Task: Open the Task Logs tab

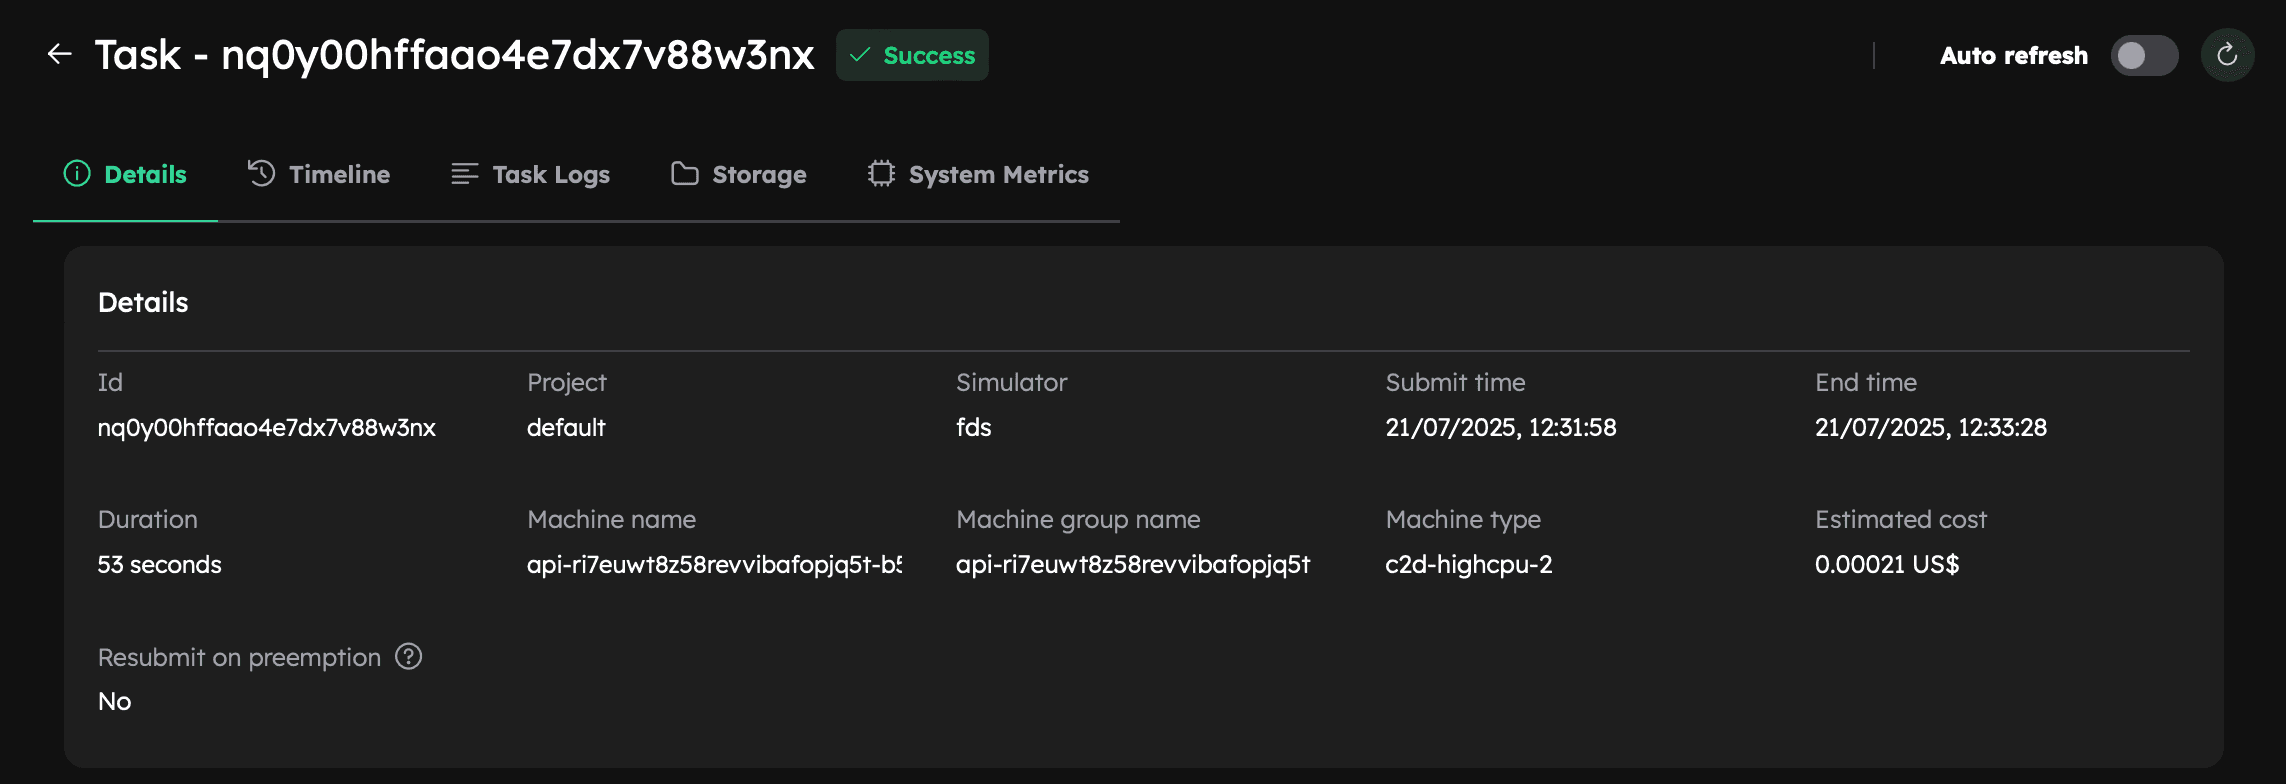Action: click(x=550, y=174)
